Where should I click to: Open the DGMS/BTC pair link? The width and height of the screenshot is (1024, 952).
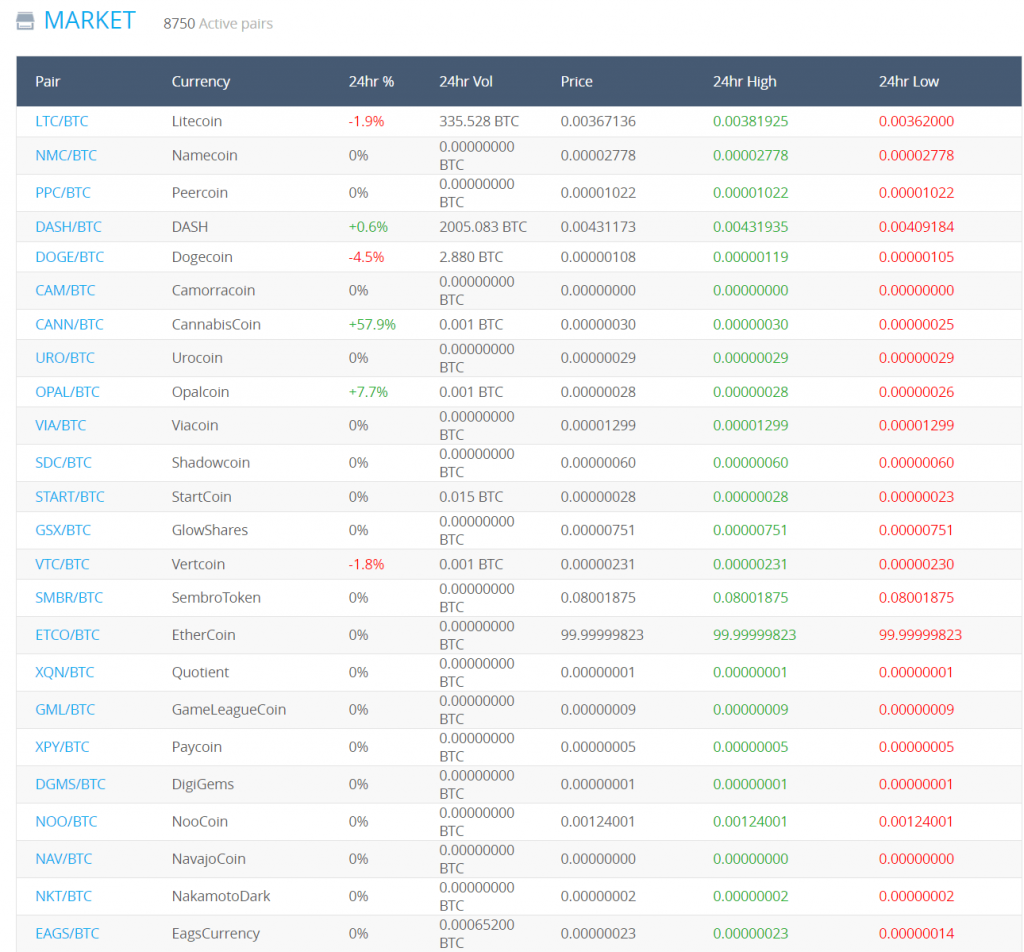tap(71, 784)
